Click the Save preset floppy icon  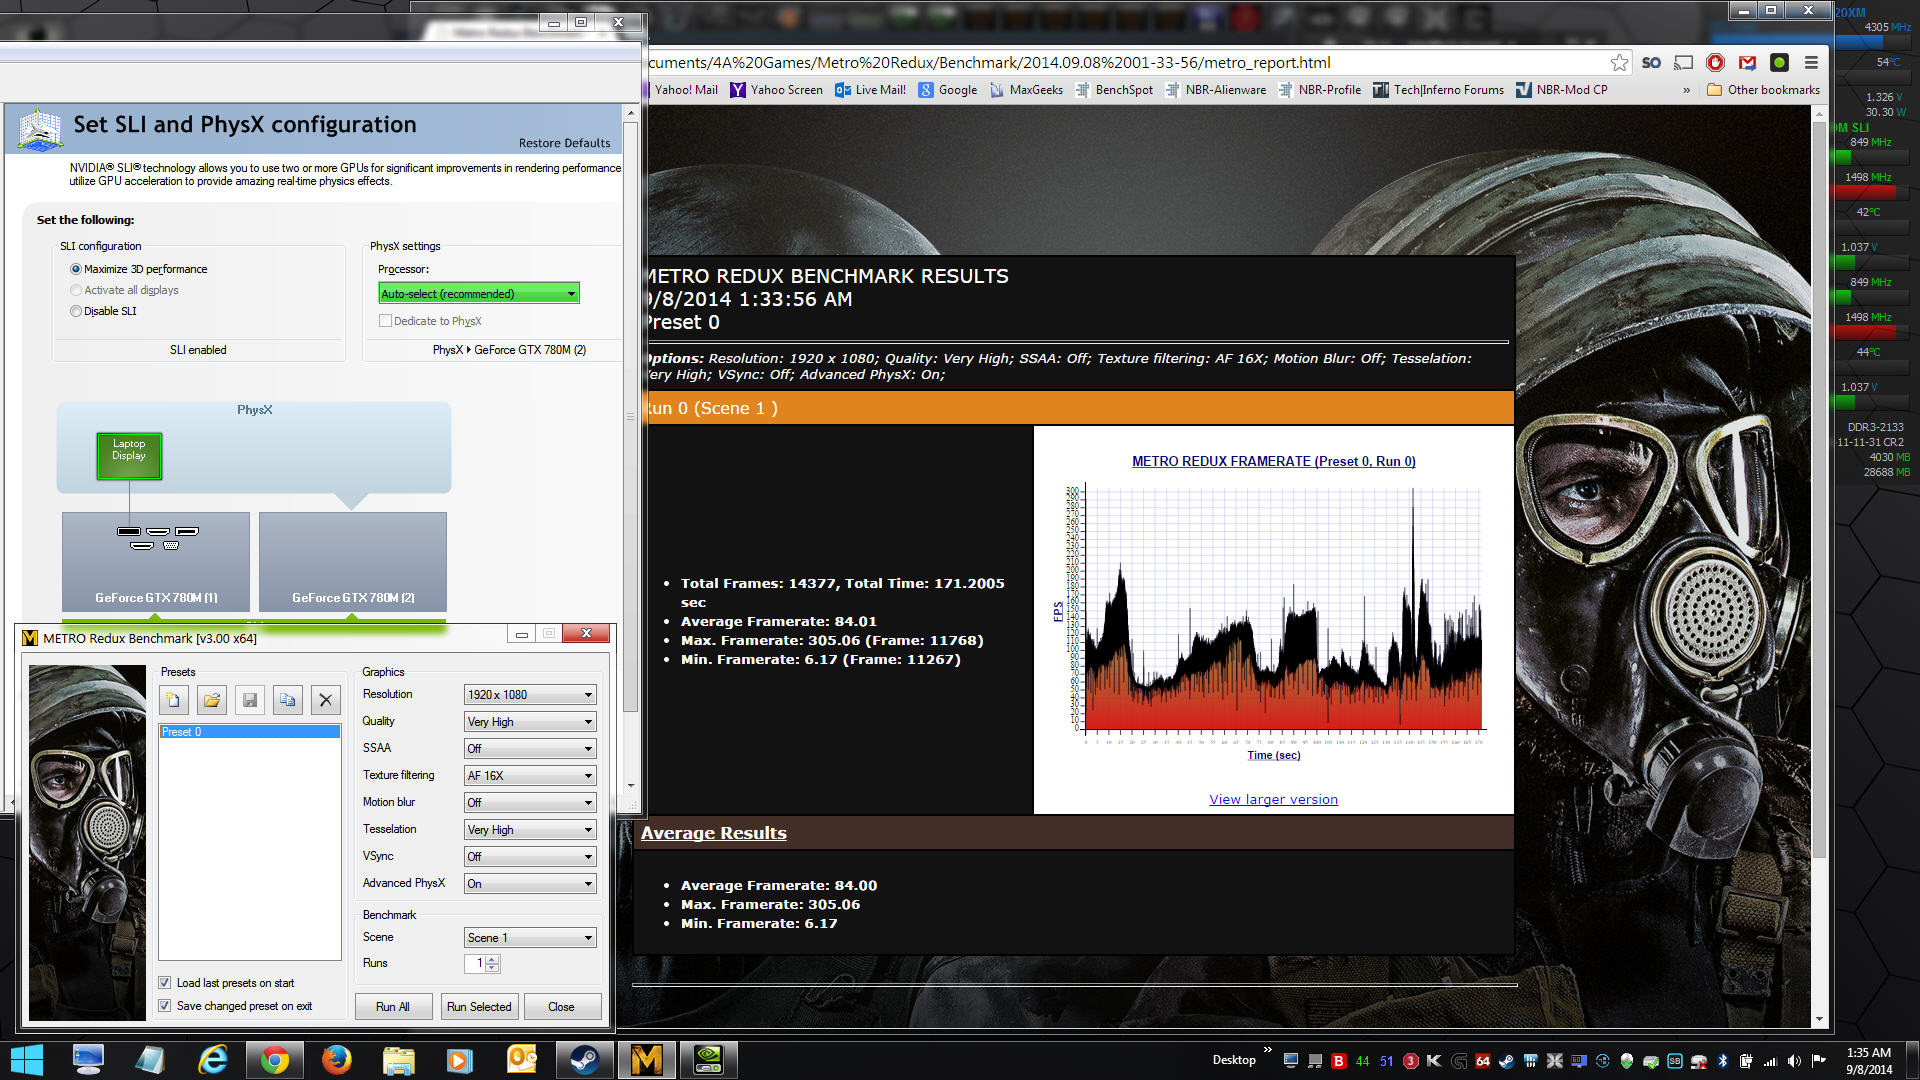pos(250,700)
